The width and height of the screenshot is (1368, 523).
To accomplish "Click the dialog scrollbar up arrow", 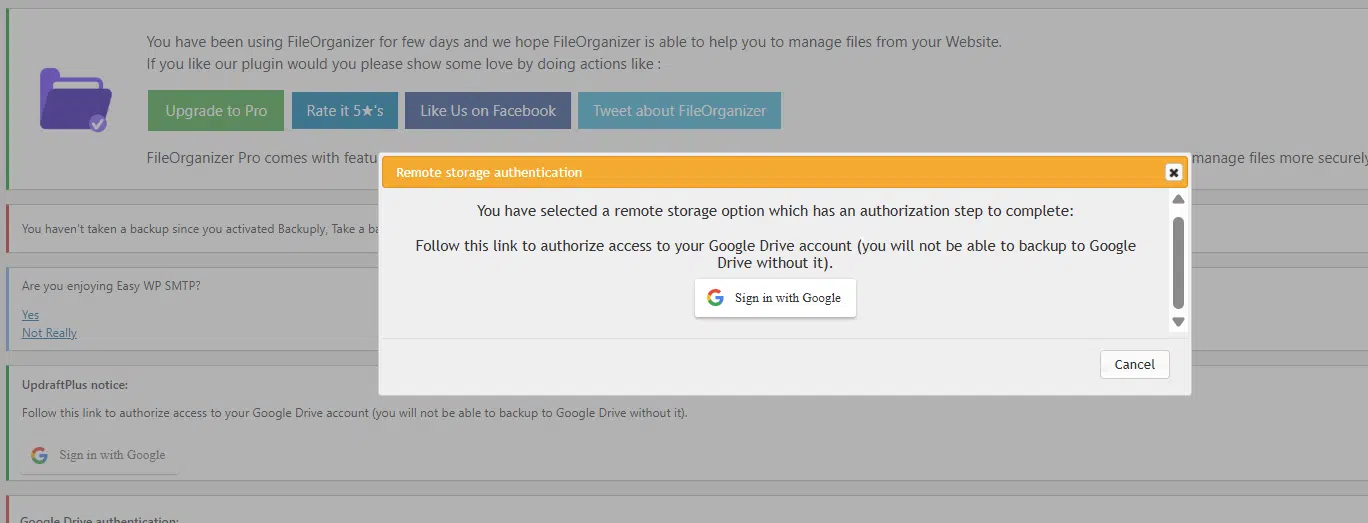I will [x=1178, y=200].
